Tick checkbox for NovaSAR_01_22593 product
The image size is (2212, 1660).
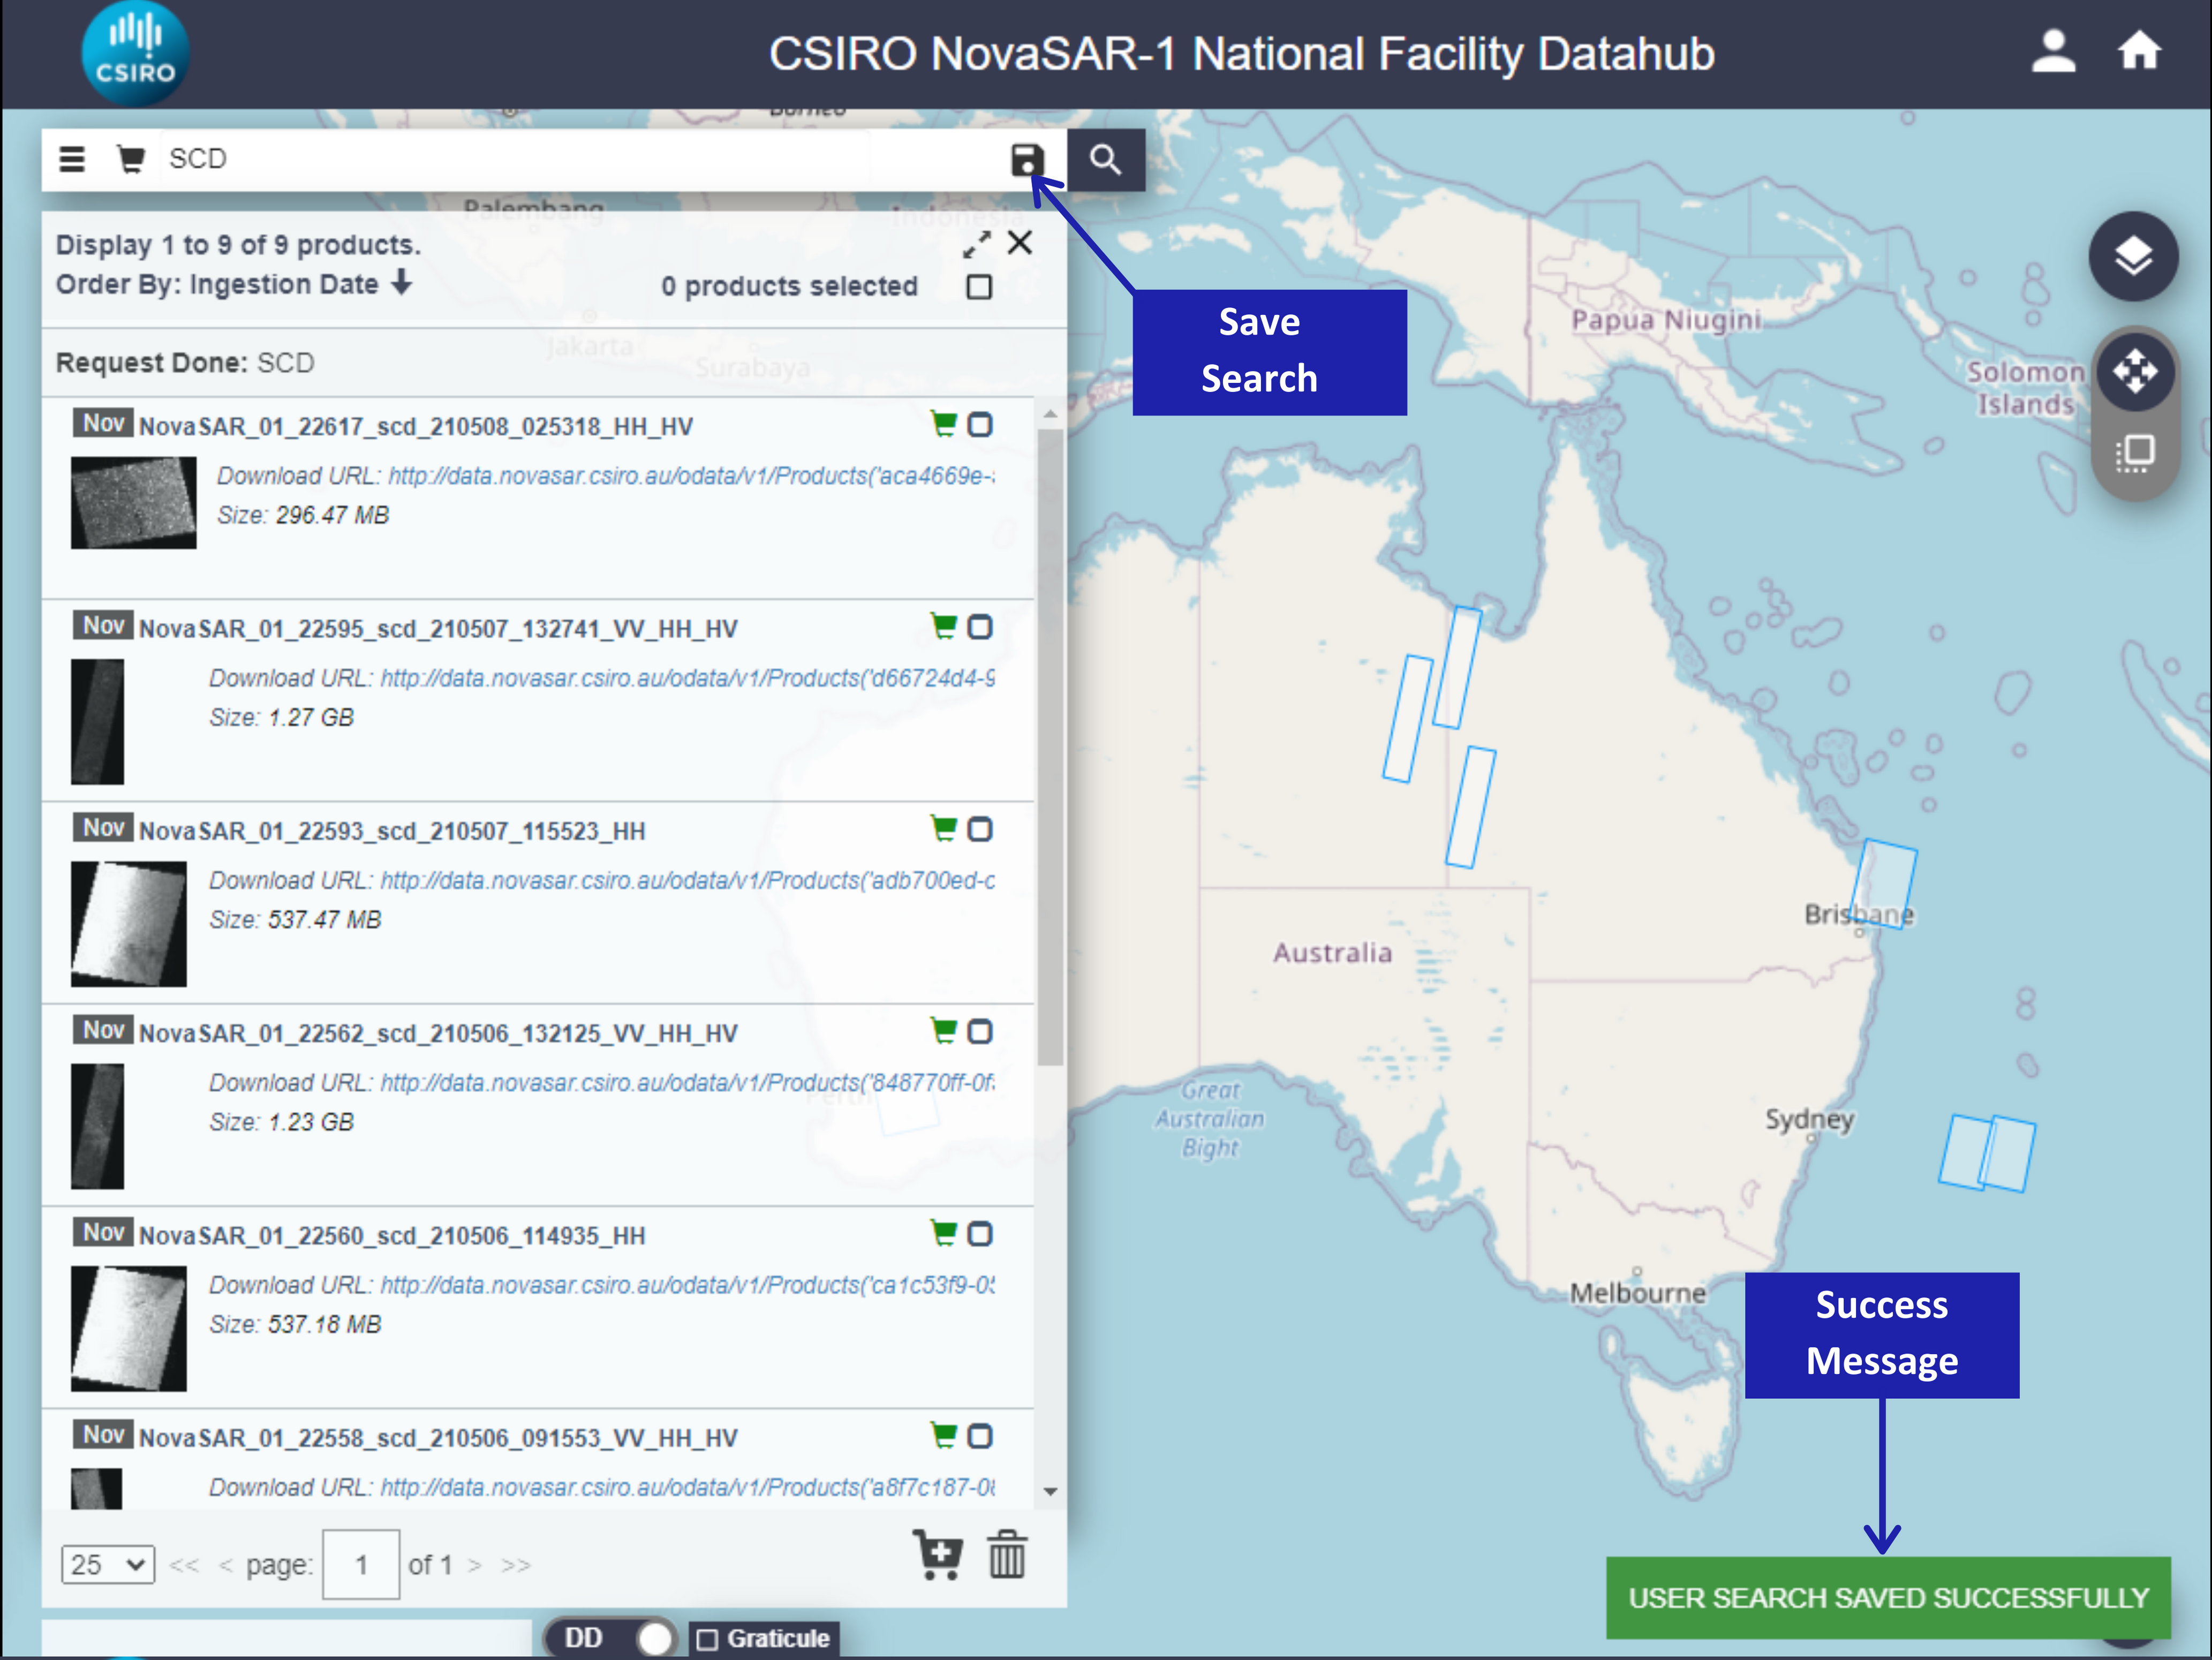click(x=980, y=829)
